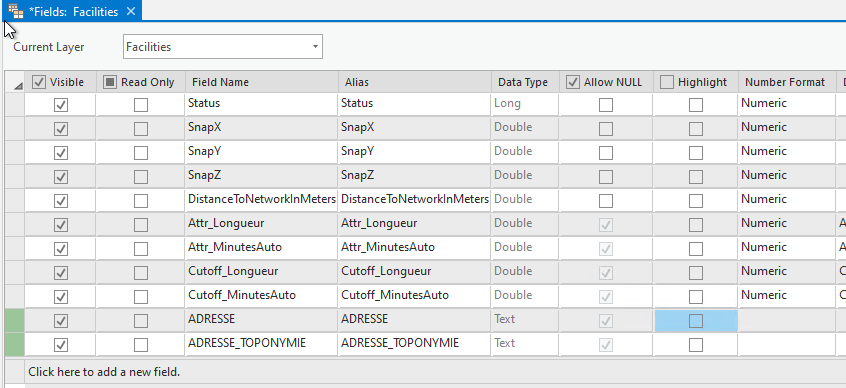Check Highlight for ADRESSE_TOPONYMIE field

coord(696,344)
